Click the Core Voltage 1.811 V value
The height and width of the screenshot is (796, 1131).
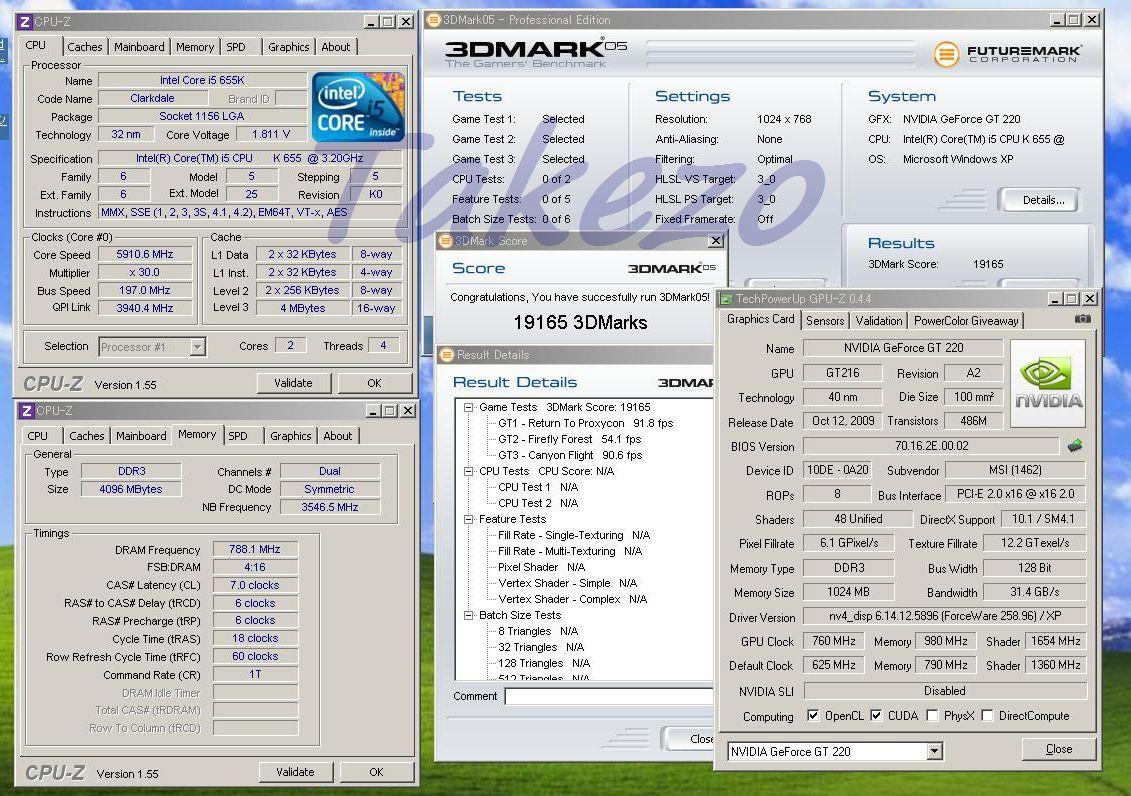pyautogui.click(x=271, y=134)
